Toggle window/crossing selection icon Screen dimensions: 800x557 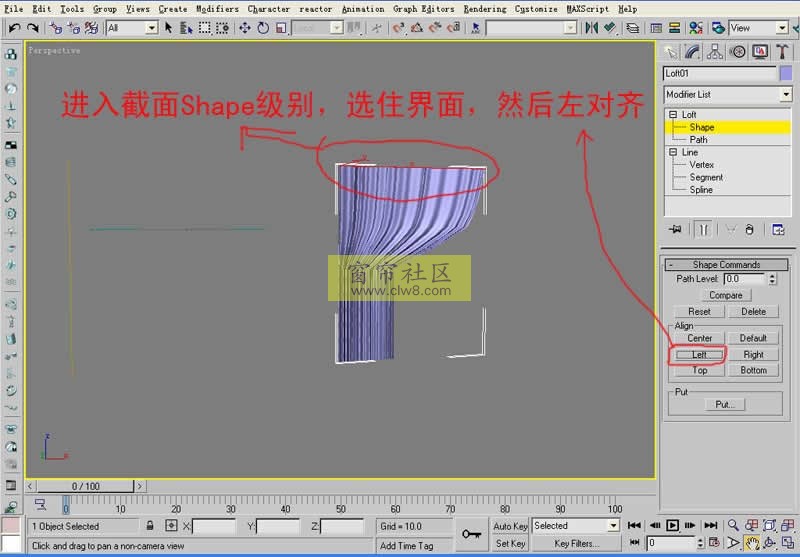click(x=222, y=28)
